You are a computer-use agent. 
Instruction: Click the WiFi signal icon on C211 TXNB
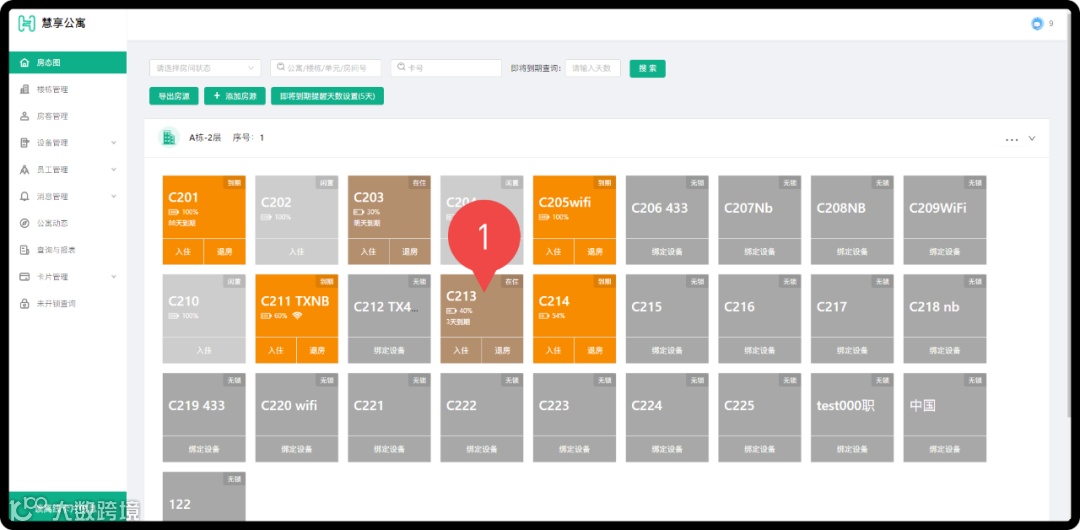tap(298, 316)
